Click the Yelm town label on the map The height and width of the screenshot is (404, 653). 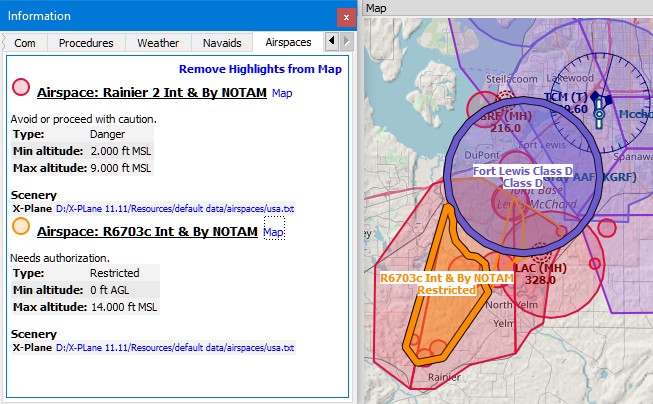click(504, 323)
